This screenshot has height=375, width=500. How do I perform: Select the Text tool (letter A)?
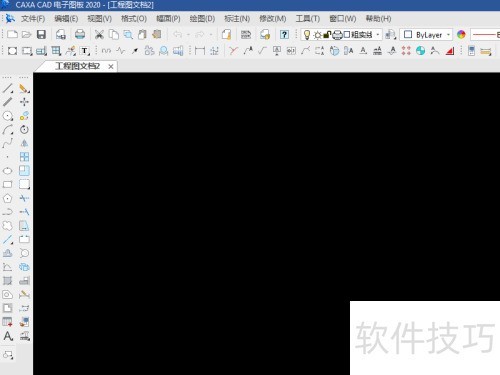(x=8, y=336)
